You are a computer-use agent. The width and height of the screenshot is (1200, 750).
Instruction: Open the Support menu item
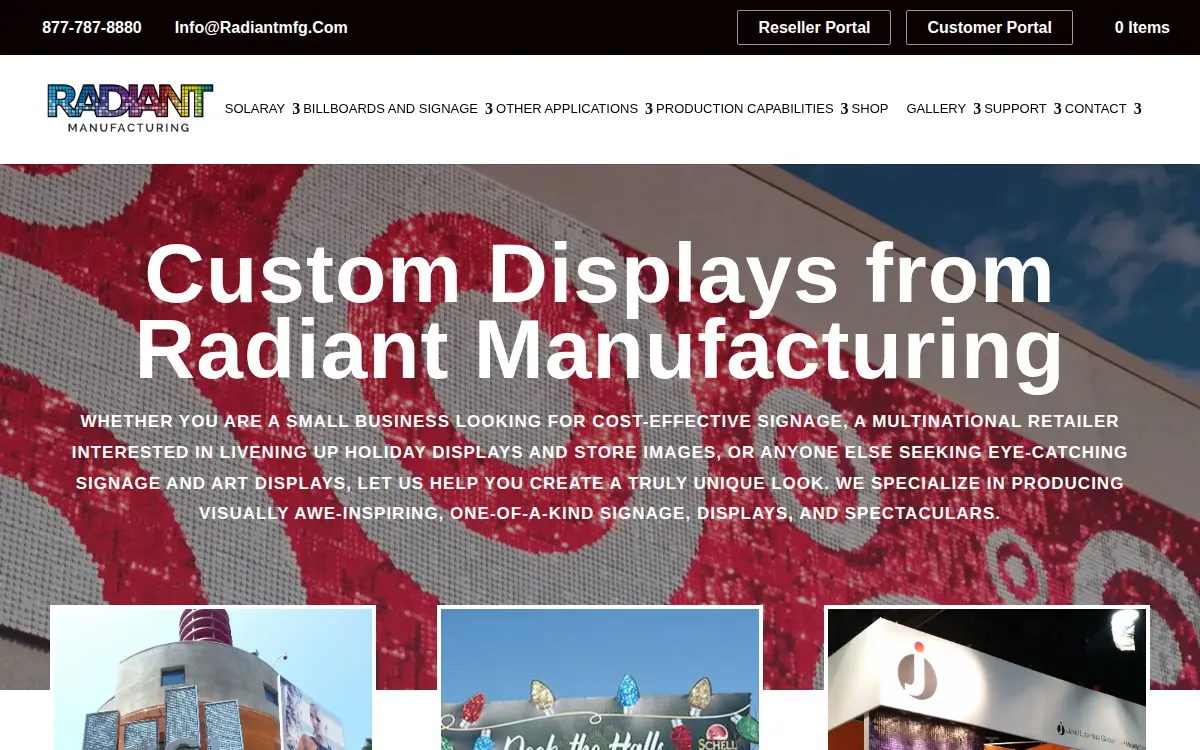[x=1015, y=109]
